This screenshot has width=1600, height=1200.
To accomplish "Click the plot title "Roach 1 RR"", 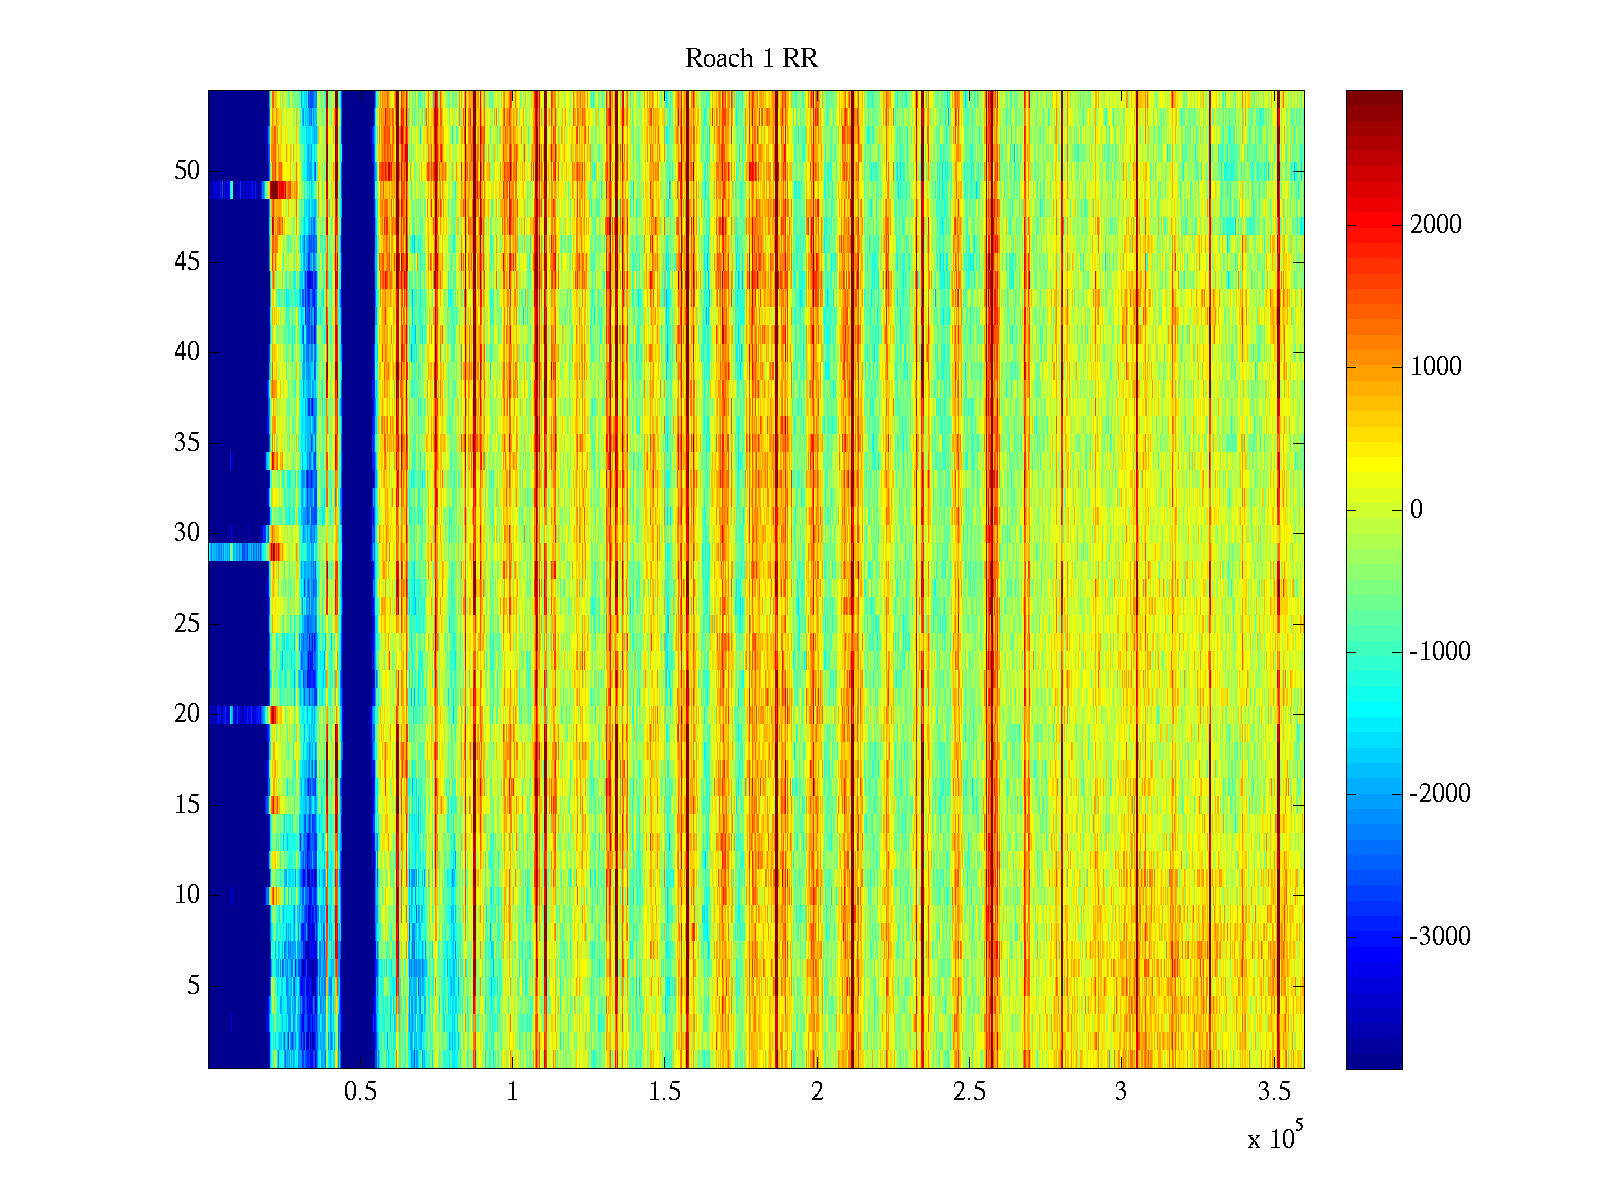I will (x=751, y=59).
